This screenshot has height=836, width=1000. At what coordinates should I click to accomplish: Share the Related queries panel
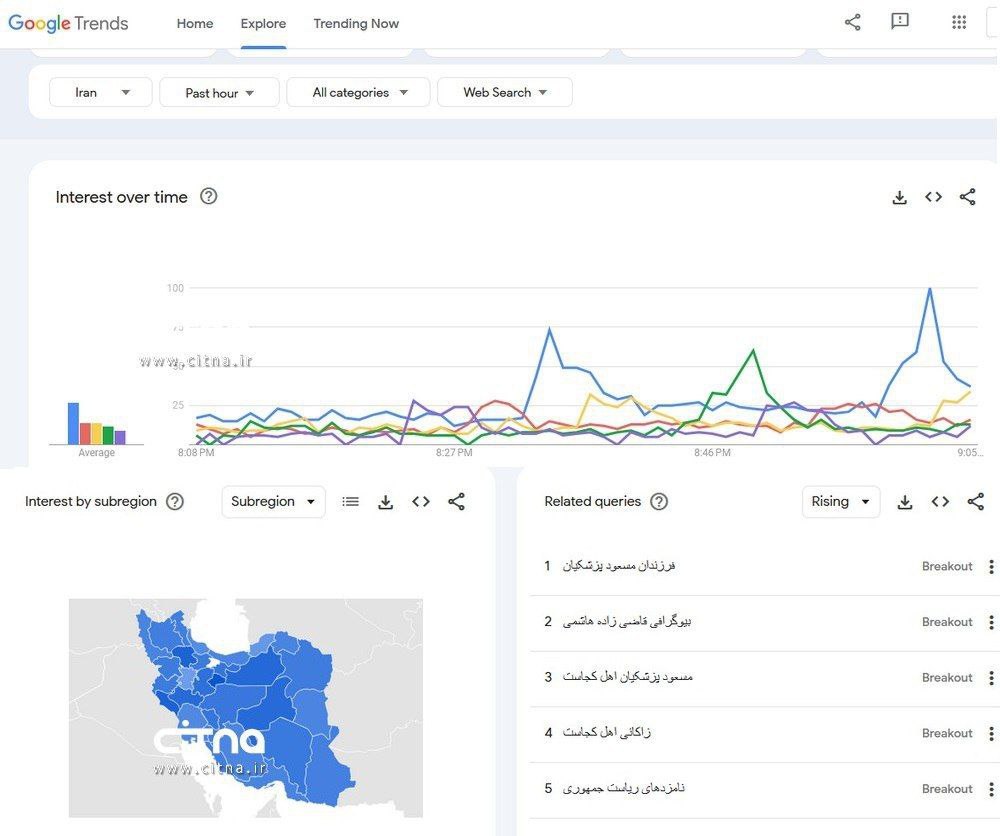(x=975, y=501)
